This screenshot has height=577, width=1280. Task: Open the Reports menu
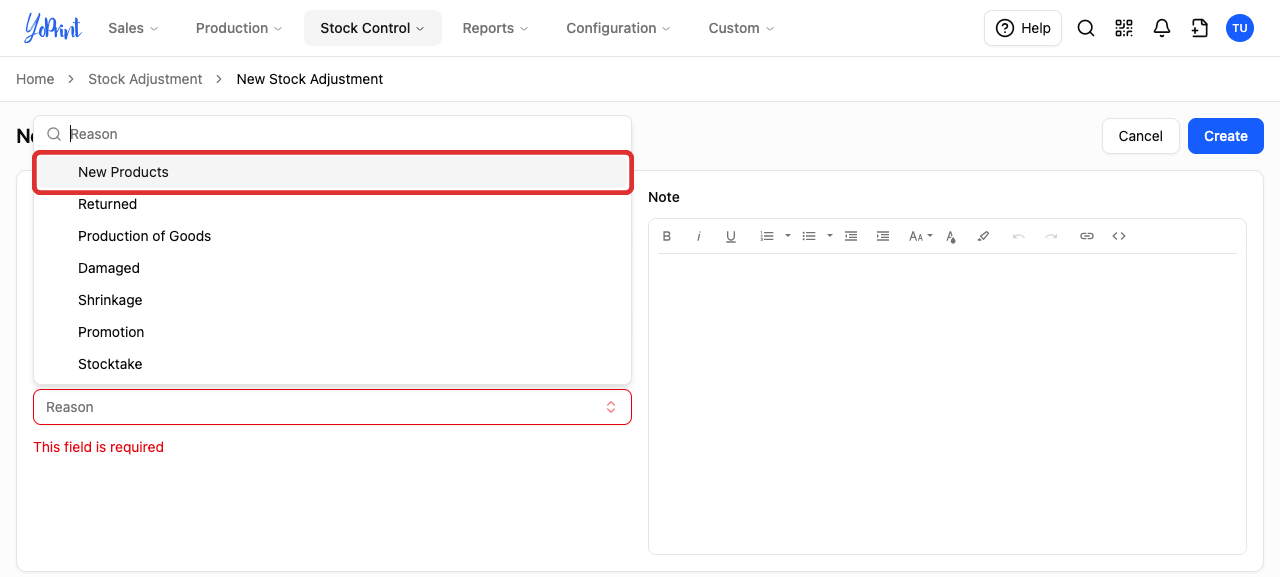495,28
